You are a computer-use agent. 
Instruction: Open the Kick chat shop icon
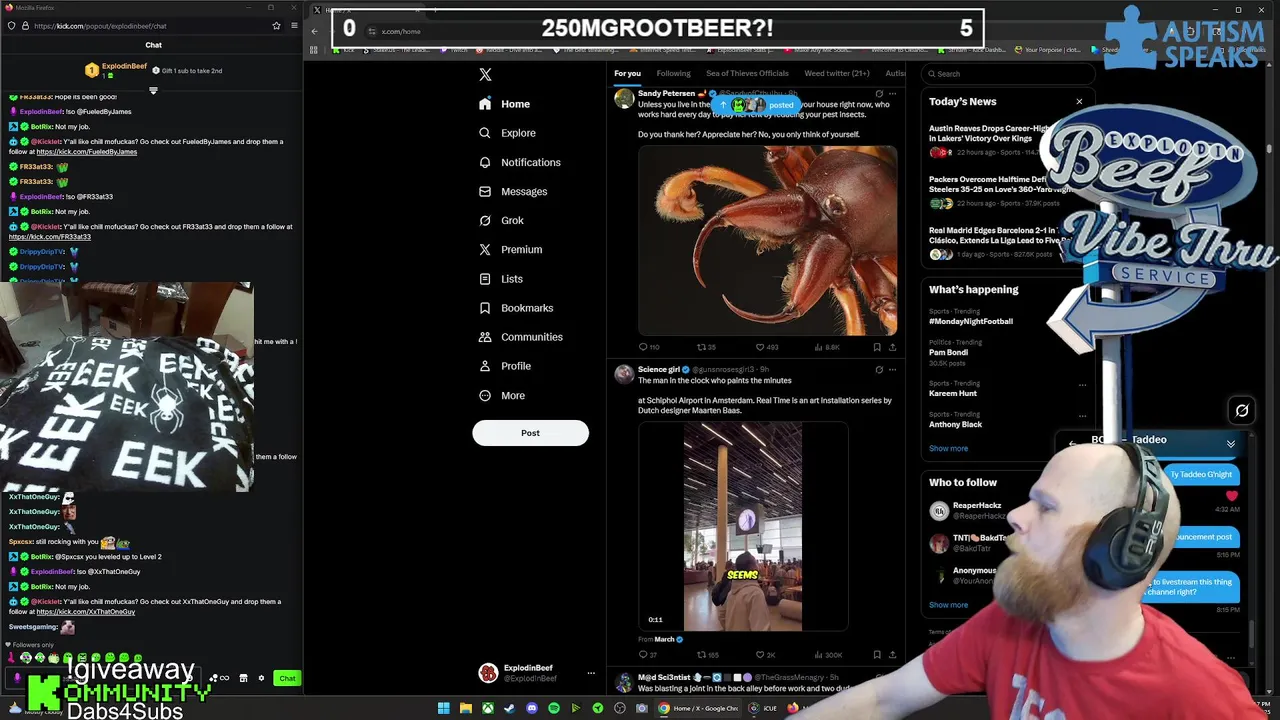coord(242,678)
